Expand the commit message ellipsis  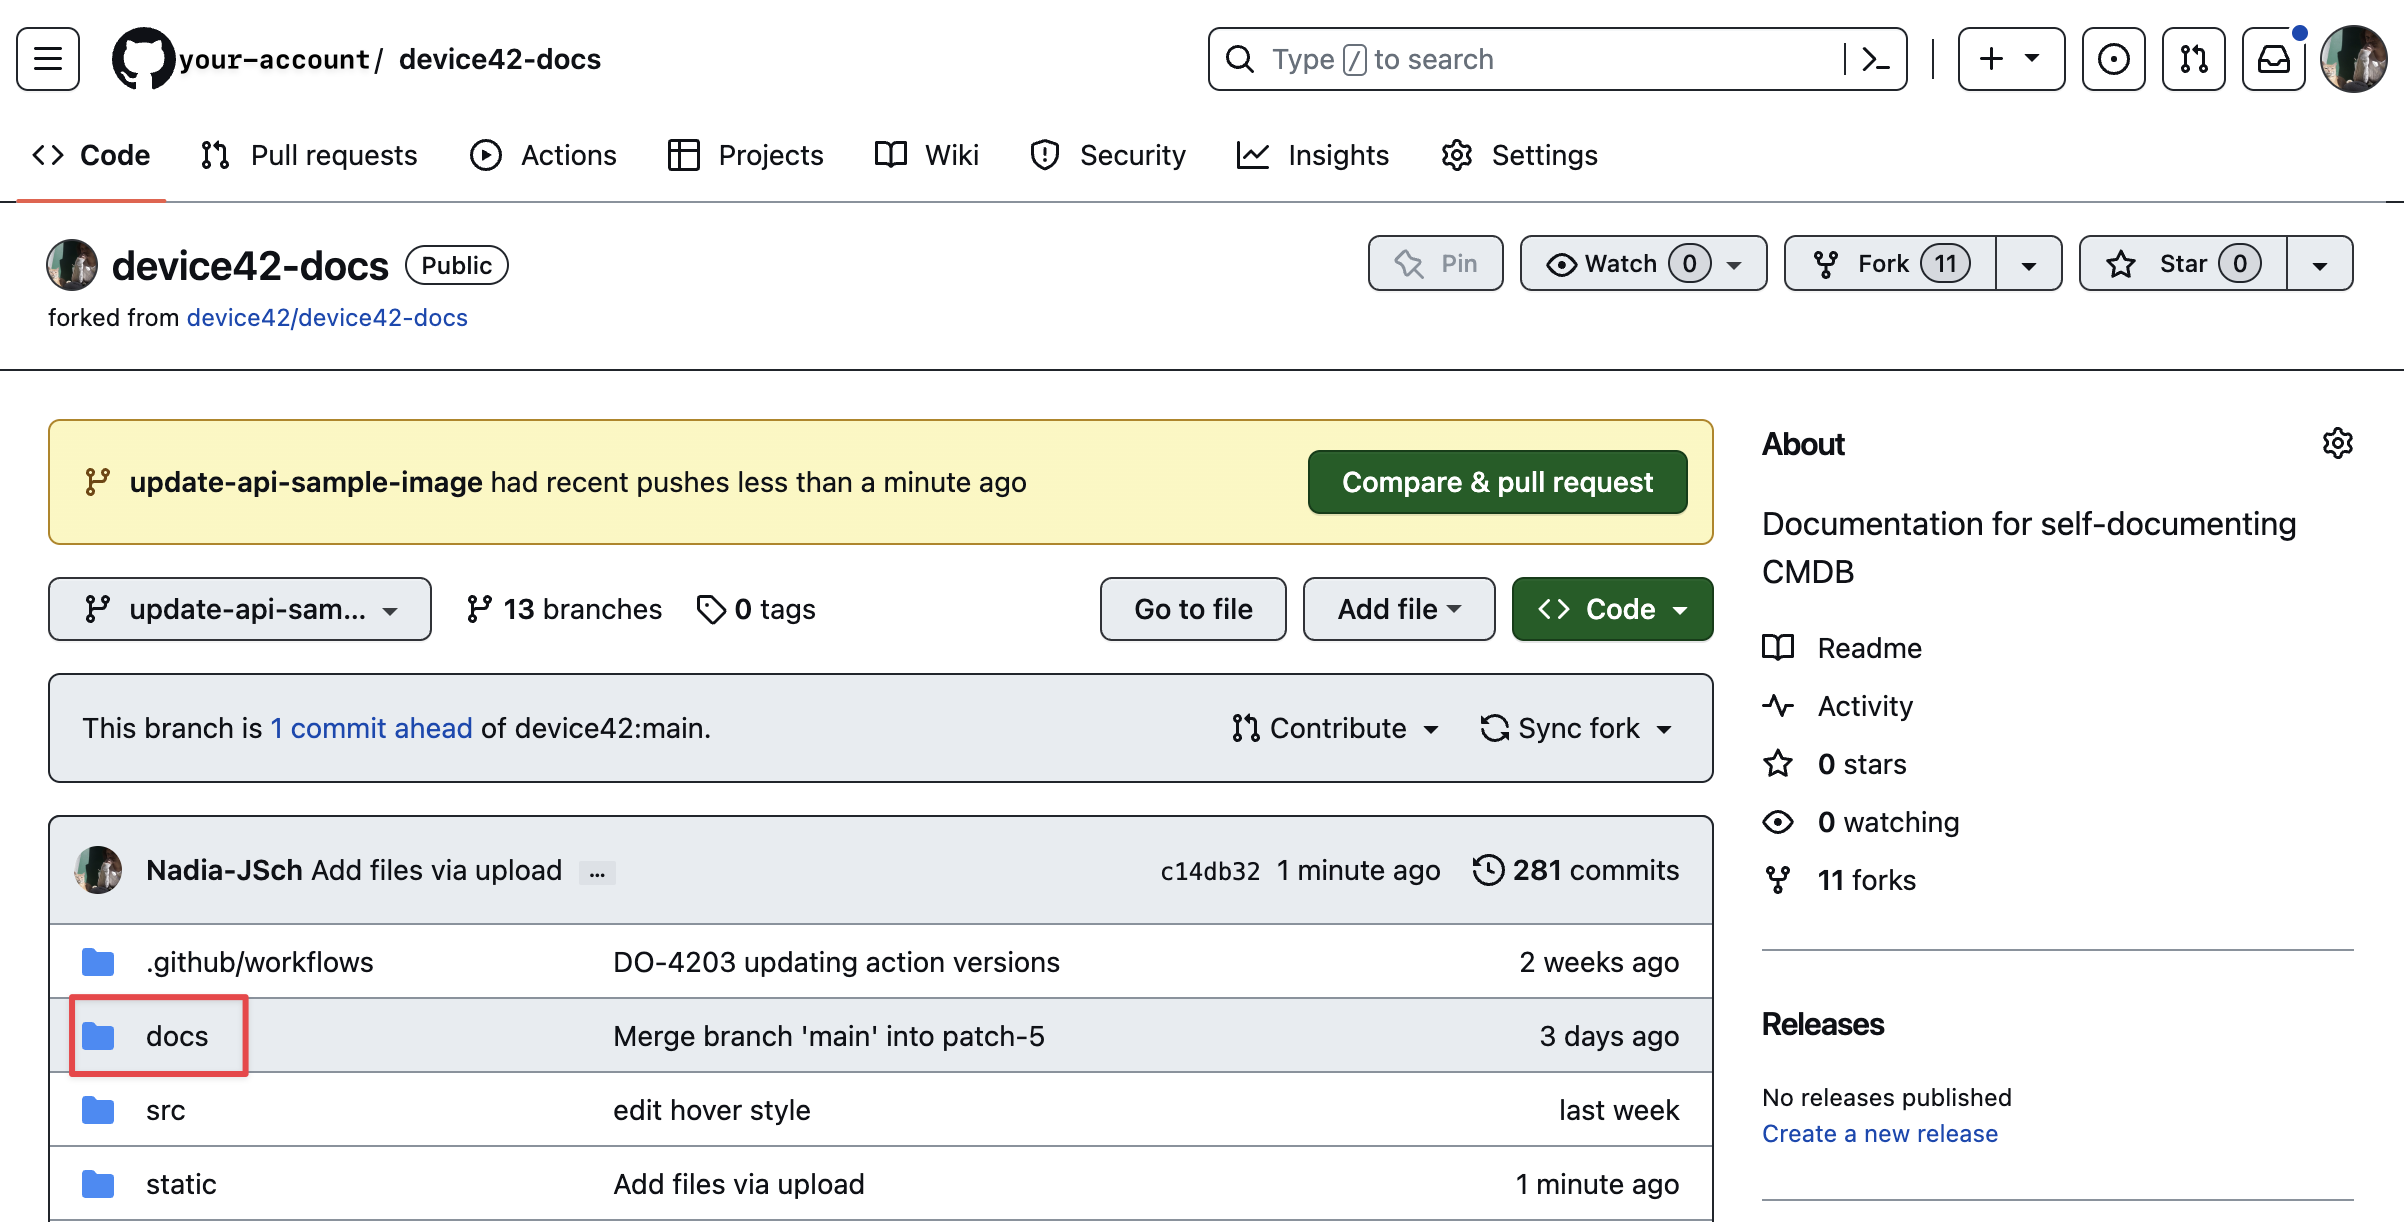click(x=597, y=872)
